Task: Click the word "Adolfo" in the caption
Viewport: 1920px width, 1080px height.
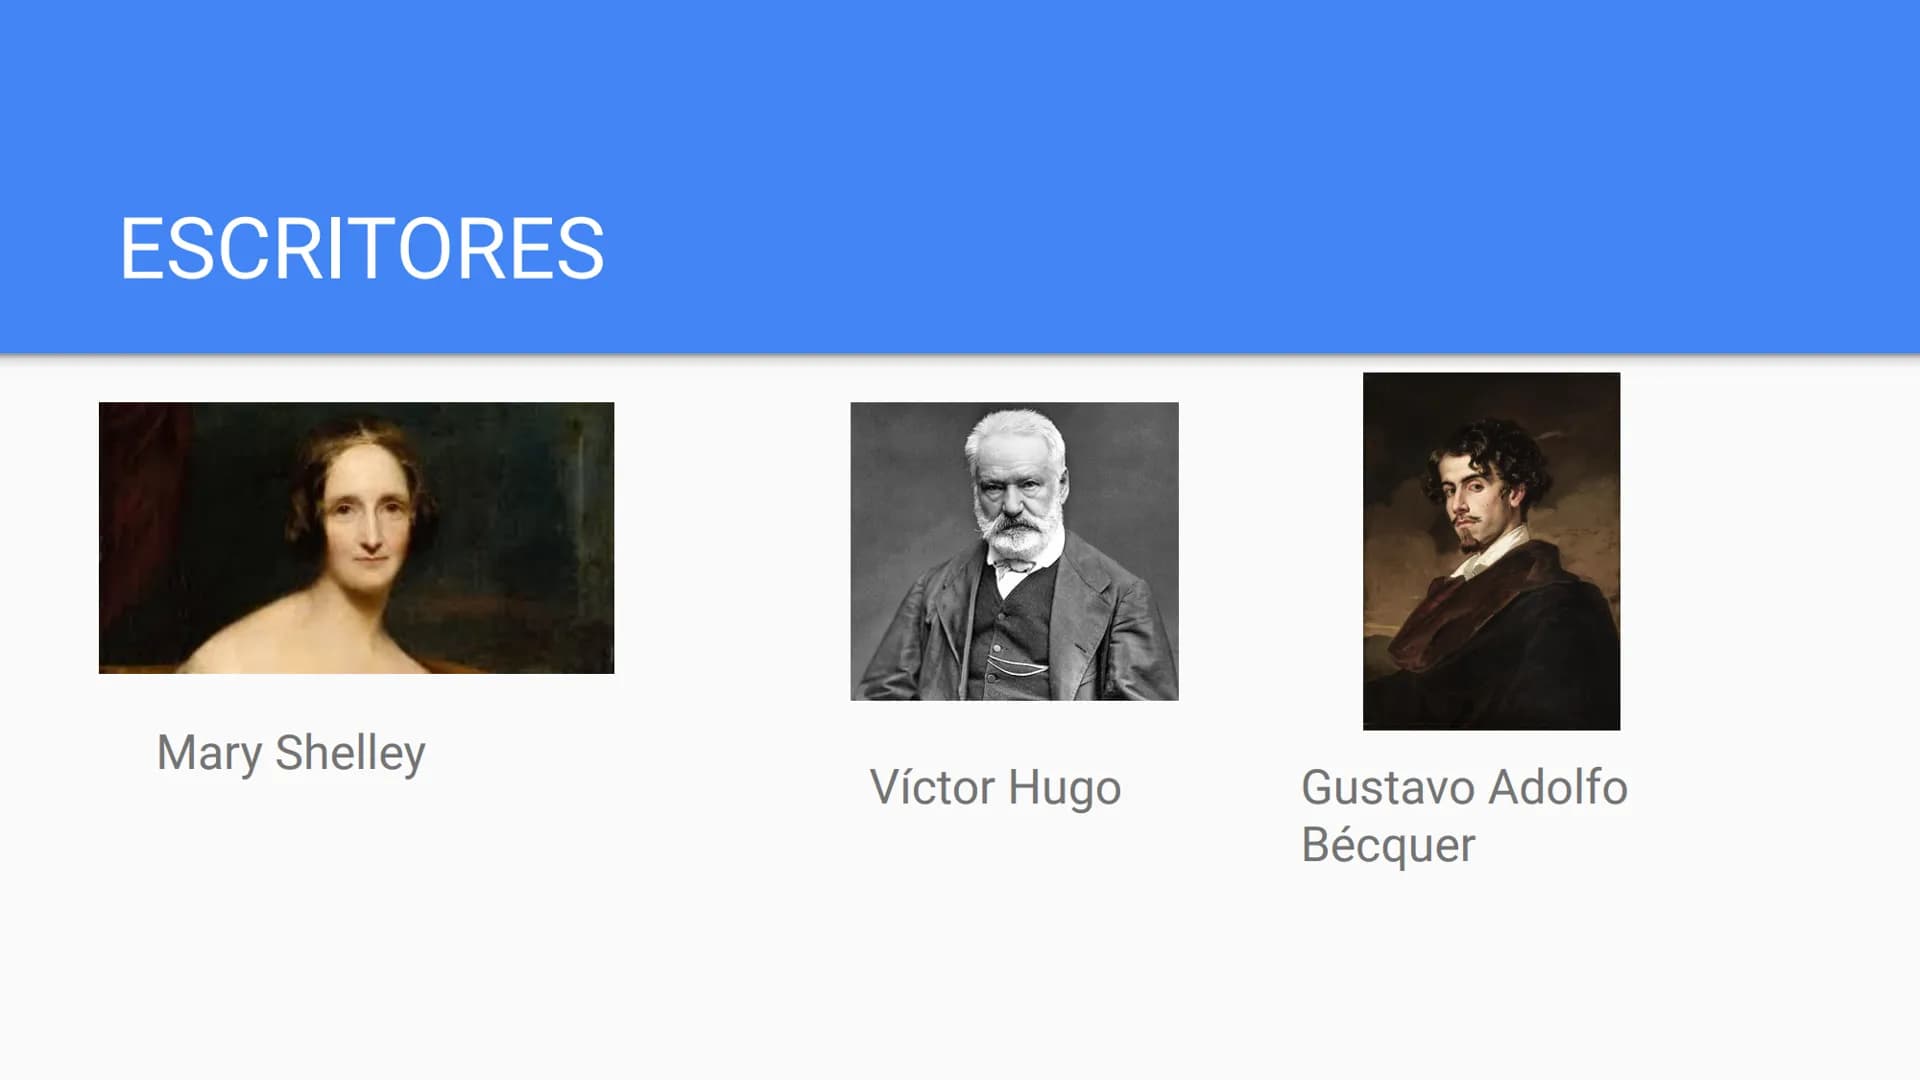Action: [1558, 787]
